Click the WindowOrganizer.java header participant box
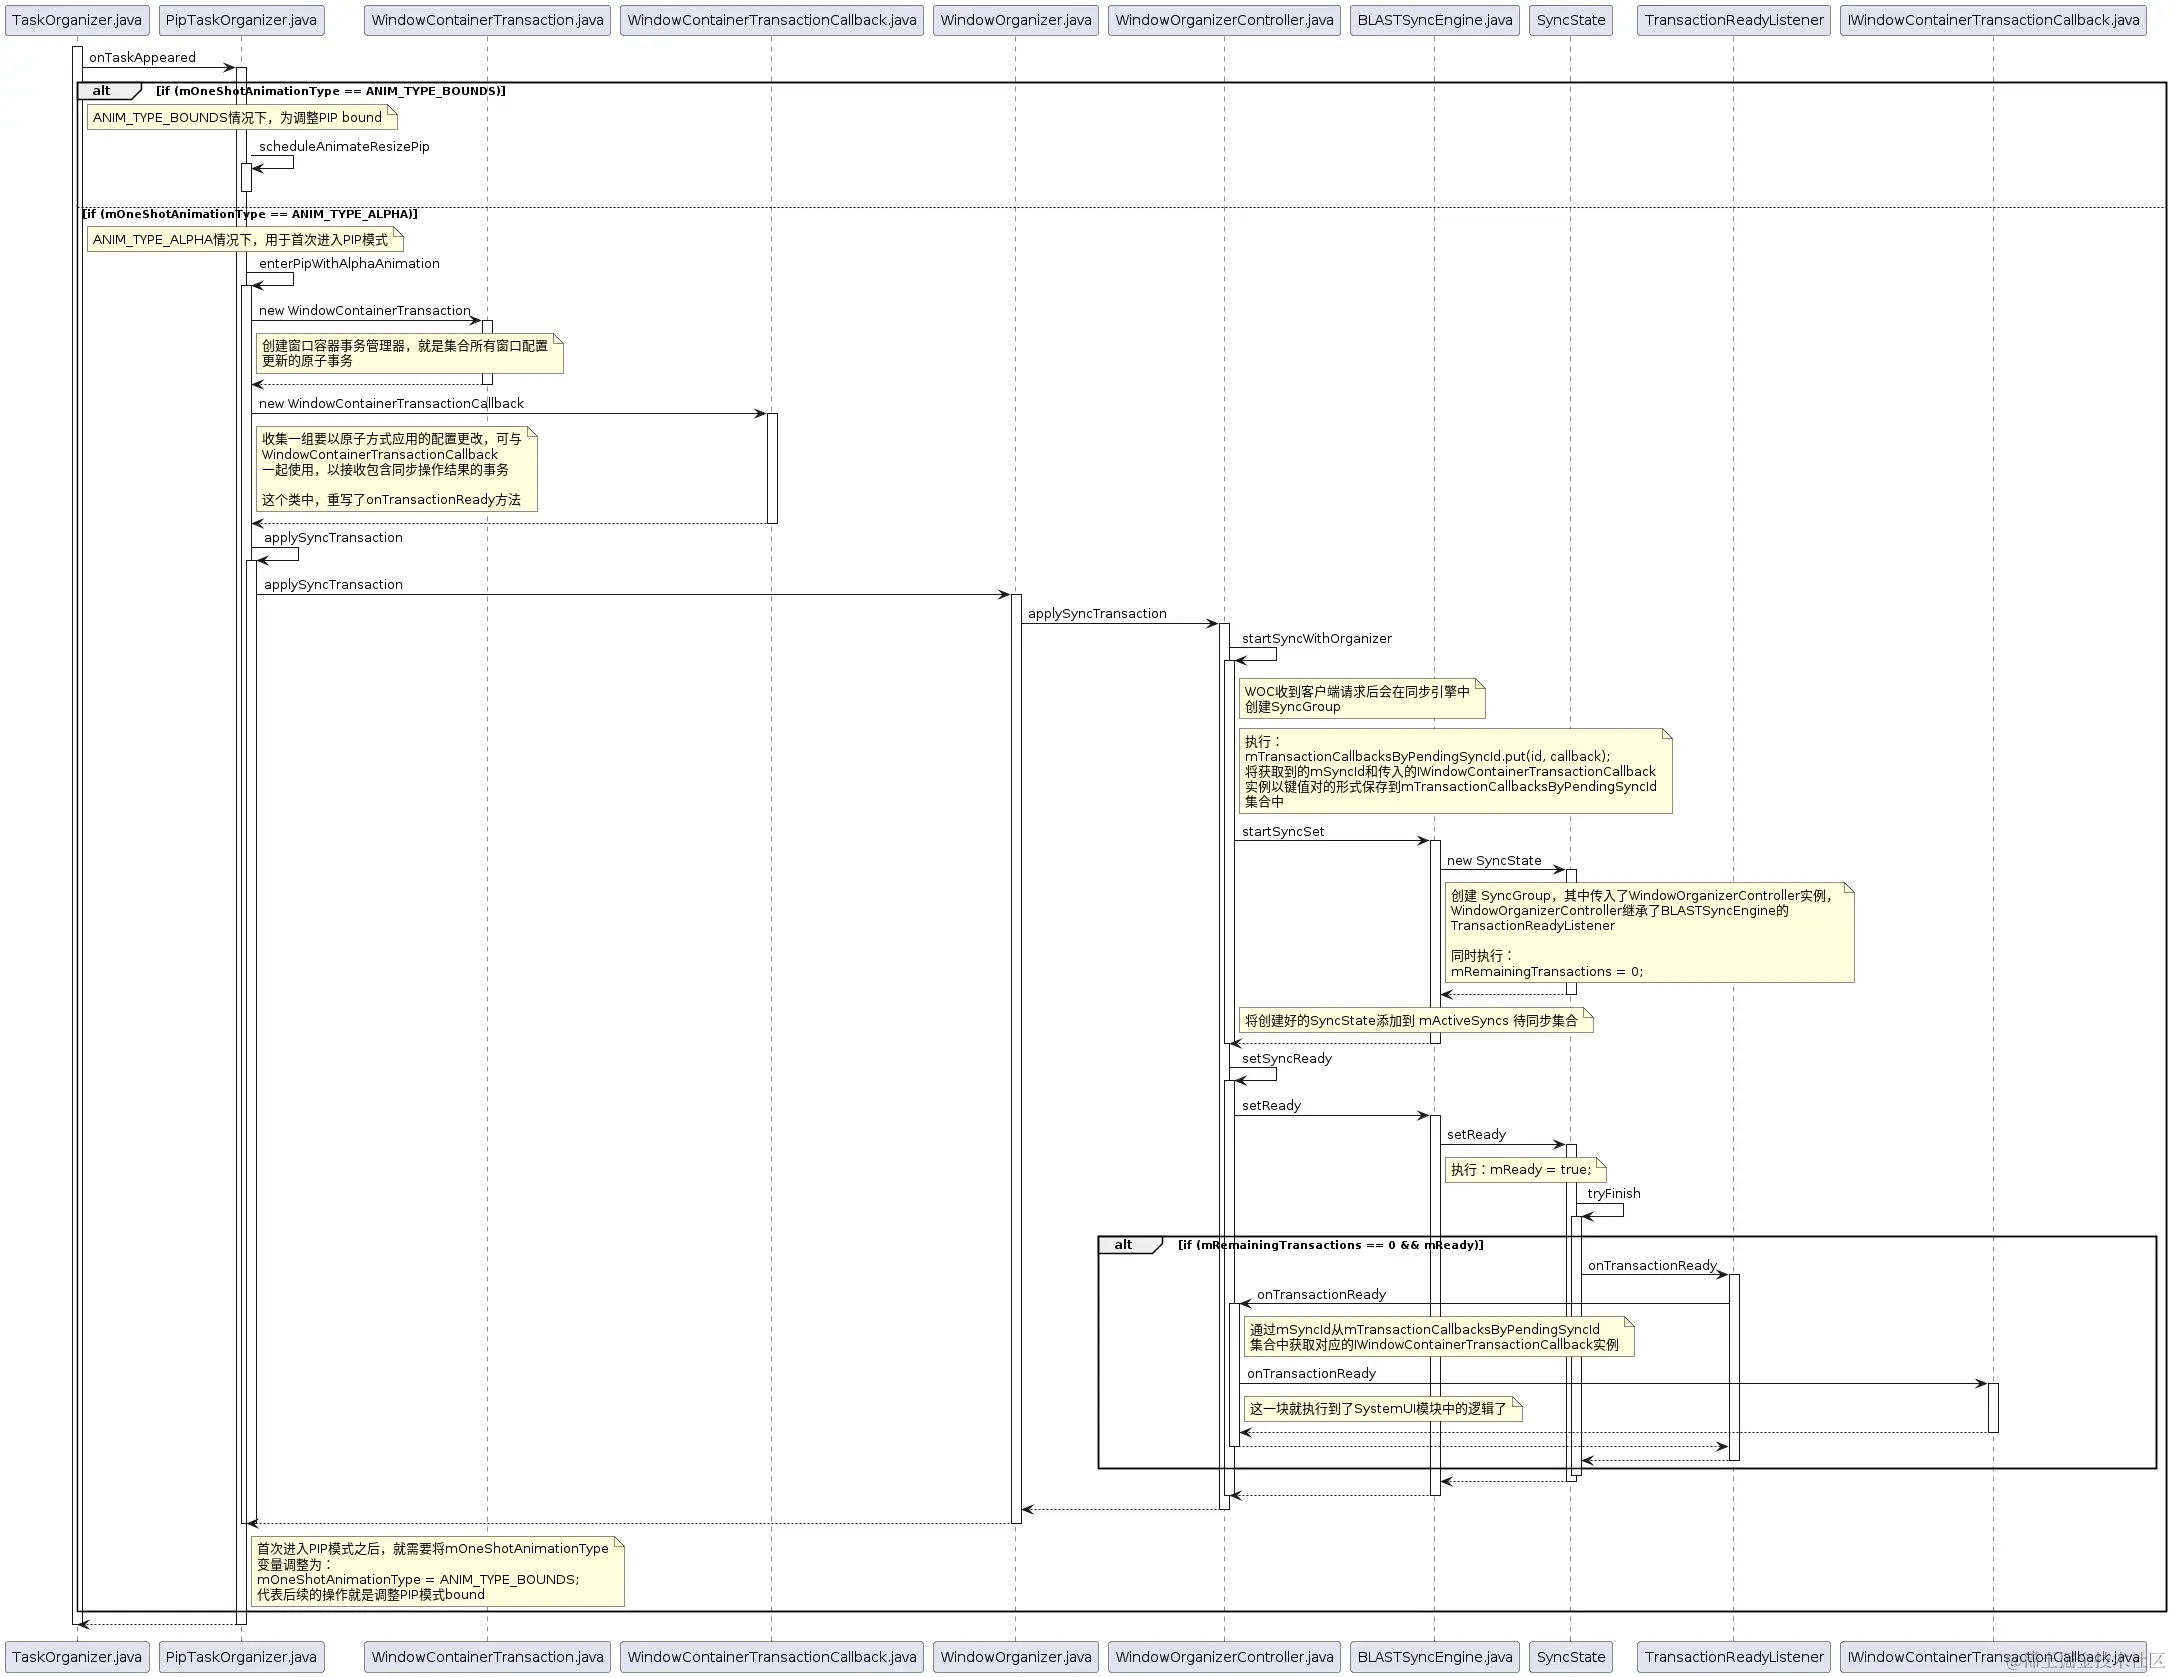The height and width of the screenshot is (1677, 2172). 1016,20
